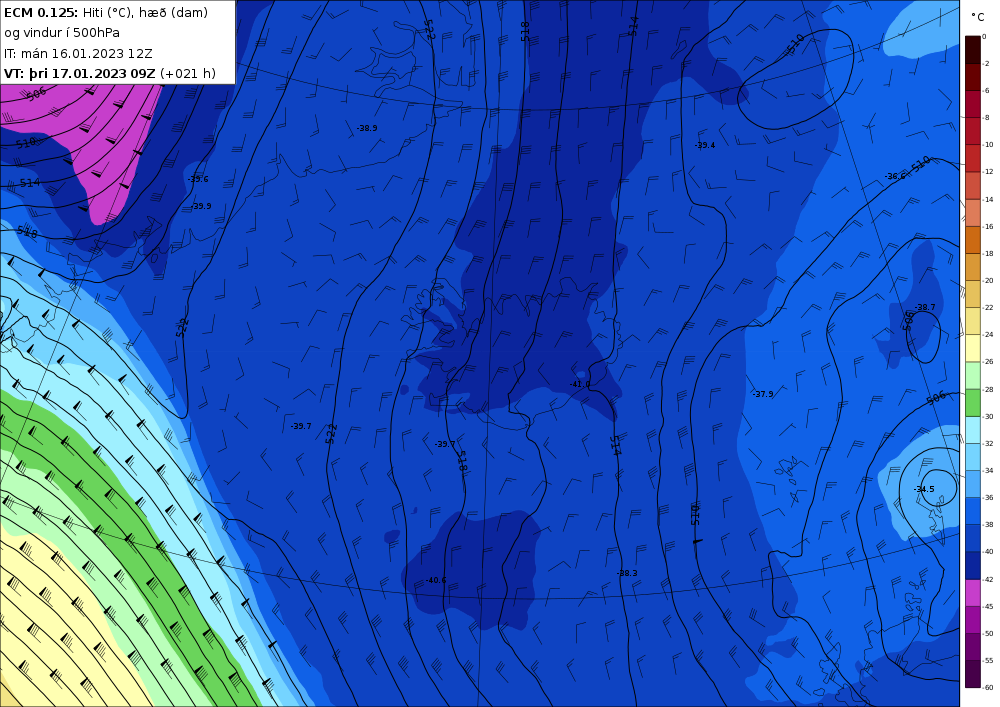Viewport: 1000px width, 707px height.
Task: Click the -41.0 temperature value on the map
Action: [580, 384]
